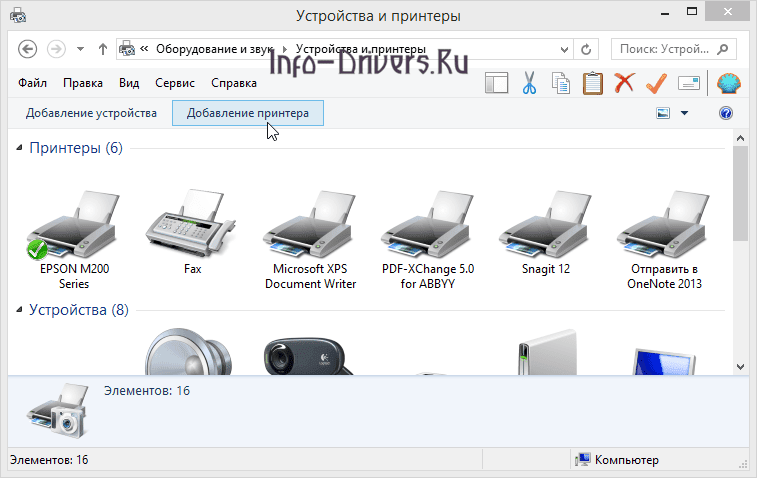Viewport: 757px width, 478px height.
Task: Open the Вид menu
Action: pos(129,83)
